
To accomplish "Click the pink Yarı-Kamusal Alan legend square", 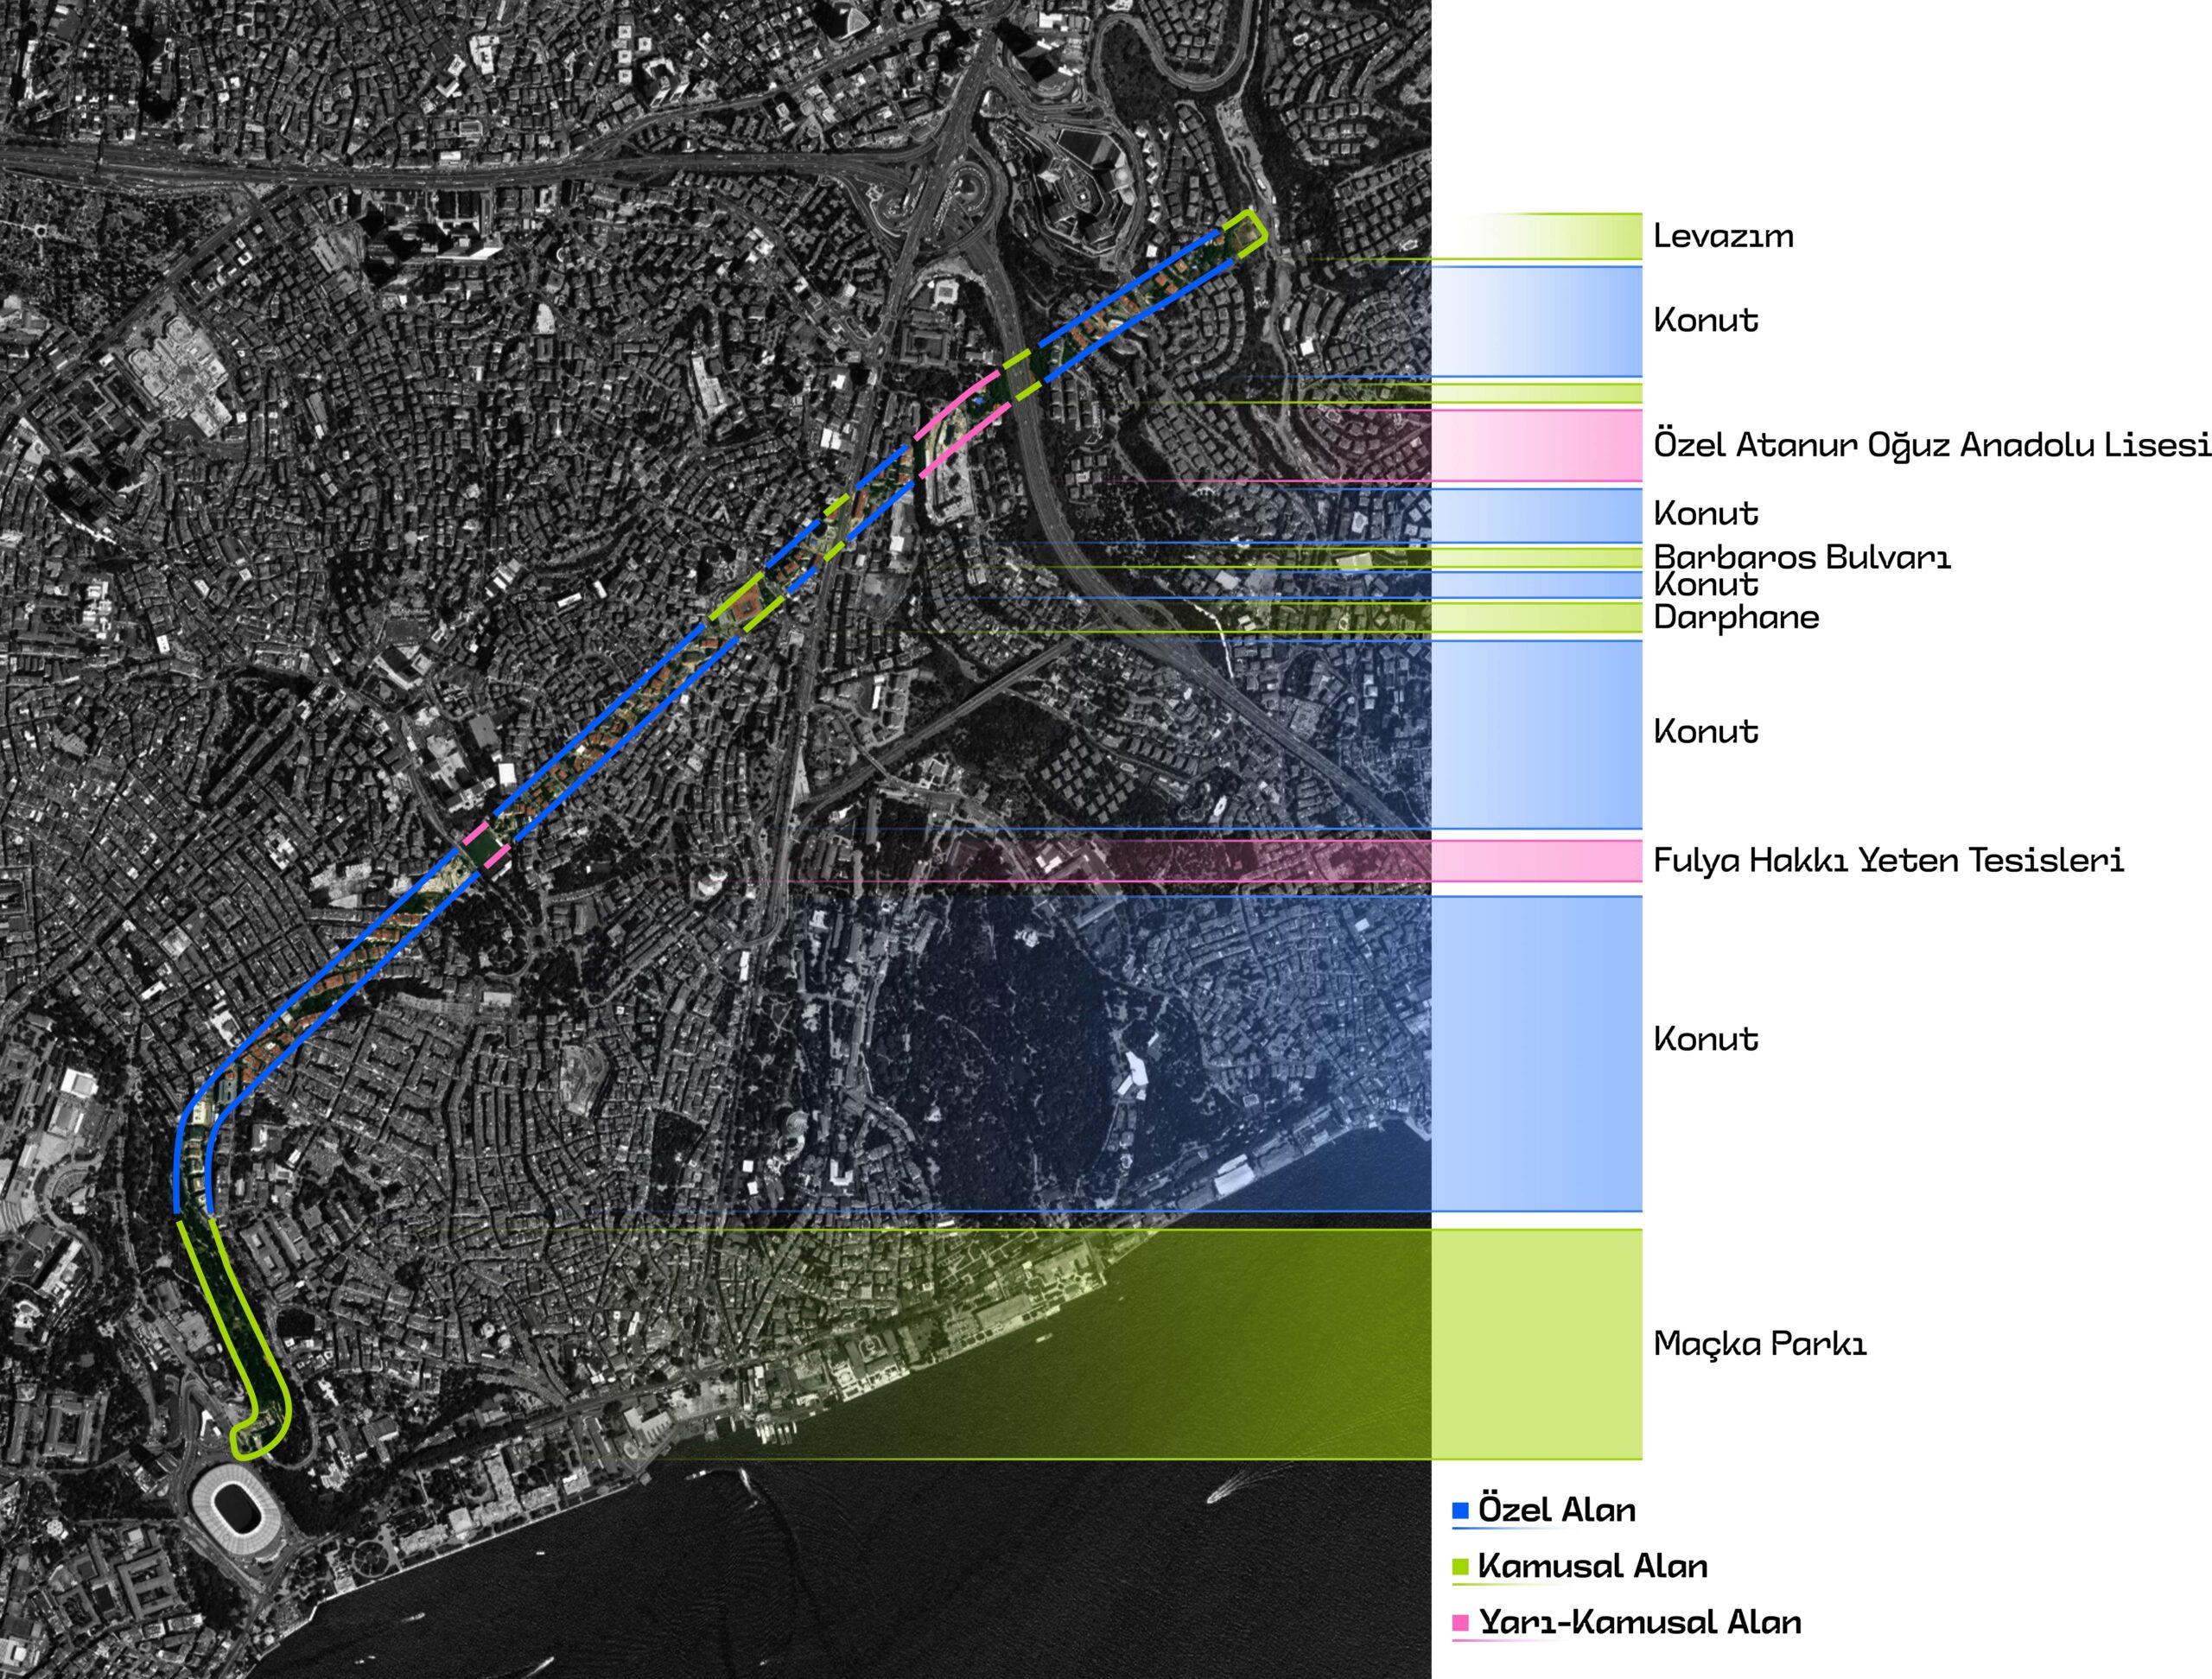I will pyautogui.click(x=1460, y=1622).
